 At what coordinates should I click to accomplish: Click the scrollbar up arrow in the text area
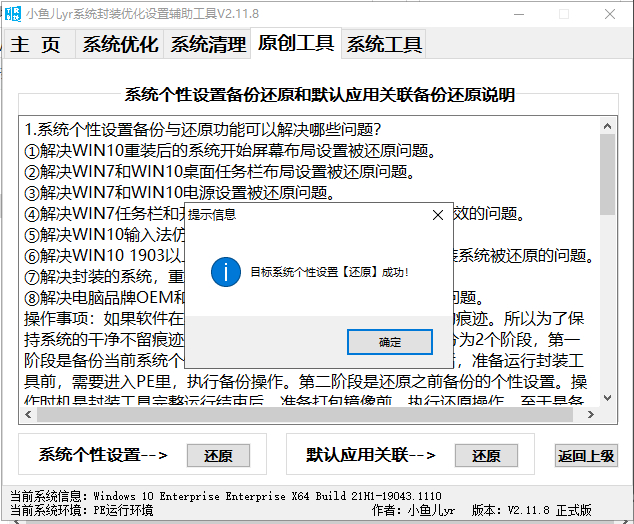[608, 127]
